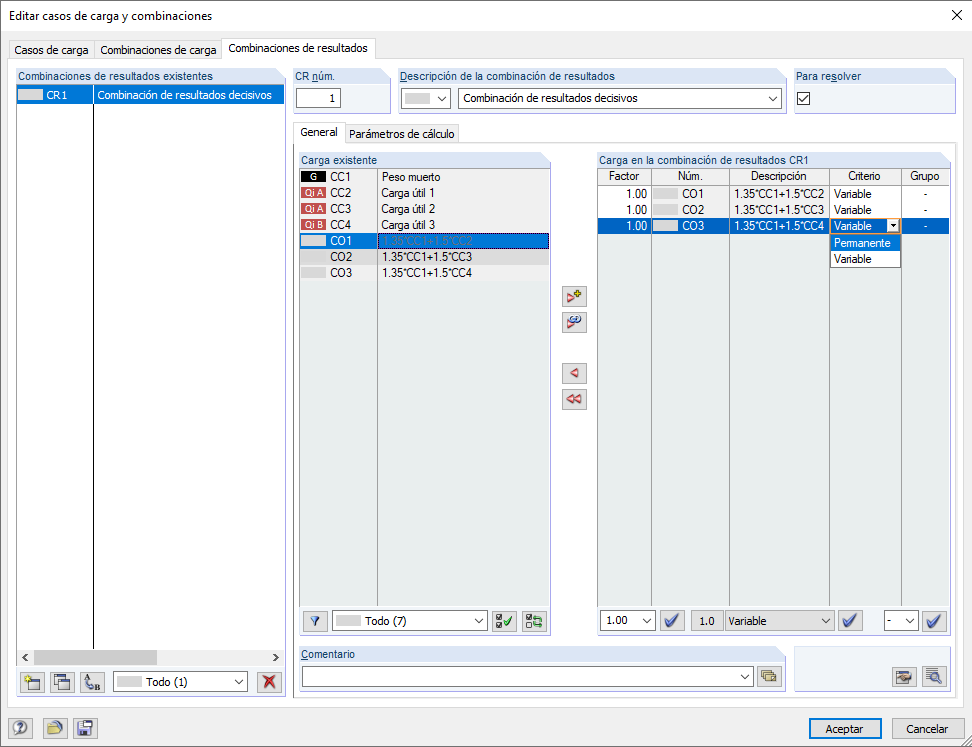Click the Cancelar button
Viewport: 972px width, 747px height.
pyautogui.click(x=927, y=729)
